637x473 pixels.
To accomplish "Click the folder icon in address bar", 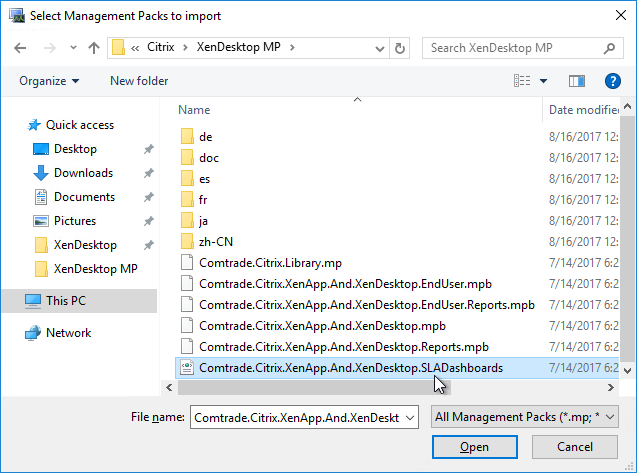I will (118, 48).
